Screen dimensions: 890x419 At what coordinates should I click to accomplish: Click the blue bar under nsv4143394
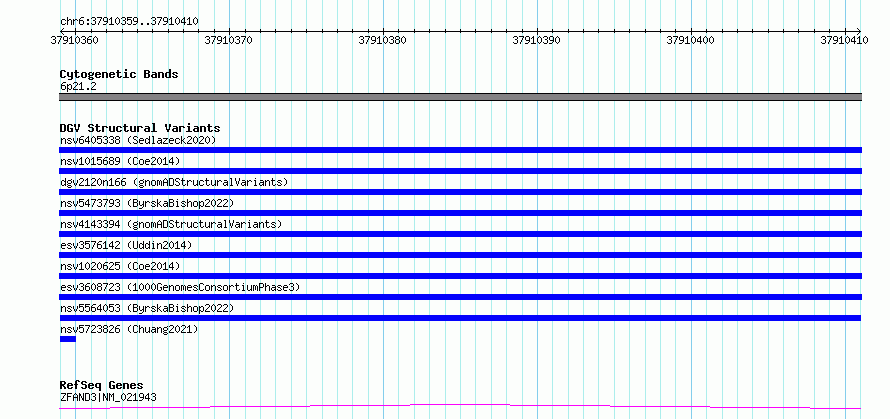coord(460,234)
